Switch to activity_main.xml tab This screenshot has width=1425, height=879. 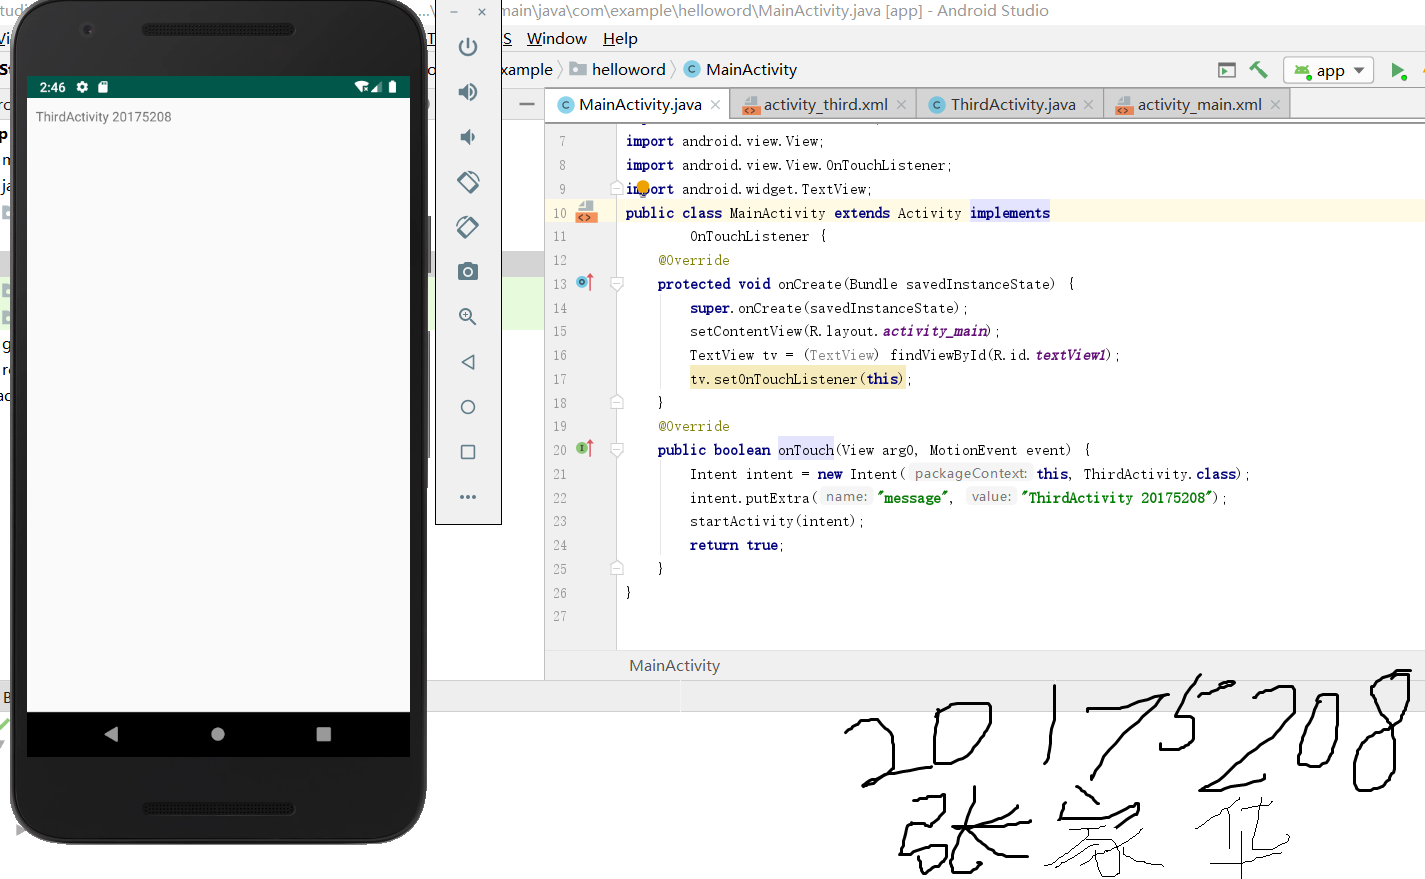tap(1199, 105)
